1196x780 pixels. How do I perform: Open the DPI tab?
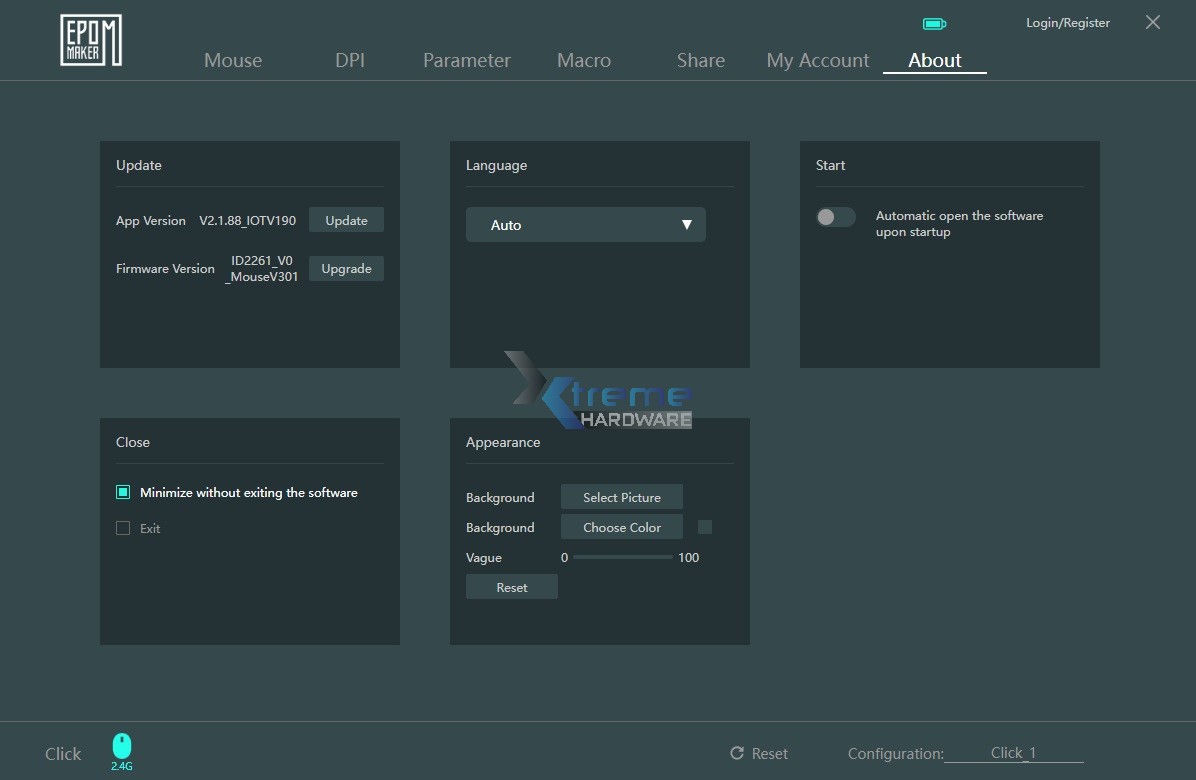[x=350, y=60]
